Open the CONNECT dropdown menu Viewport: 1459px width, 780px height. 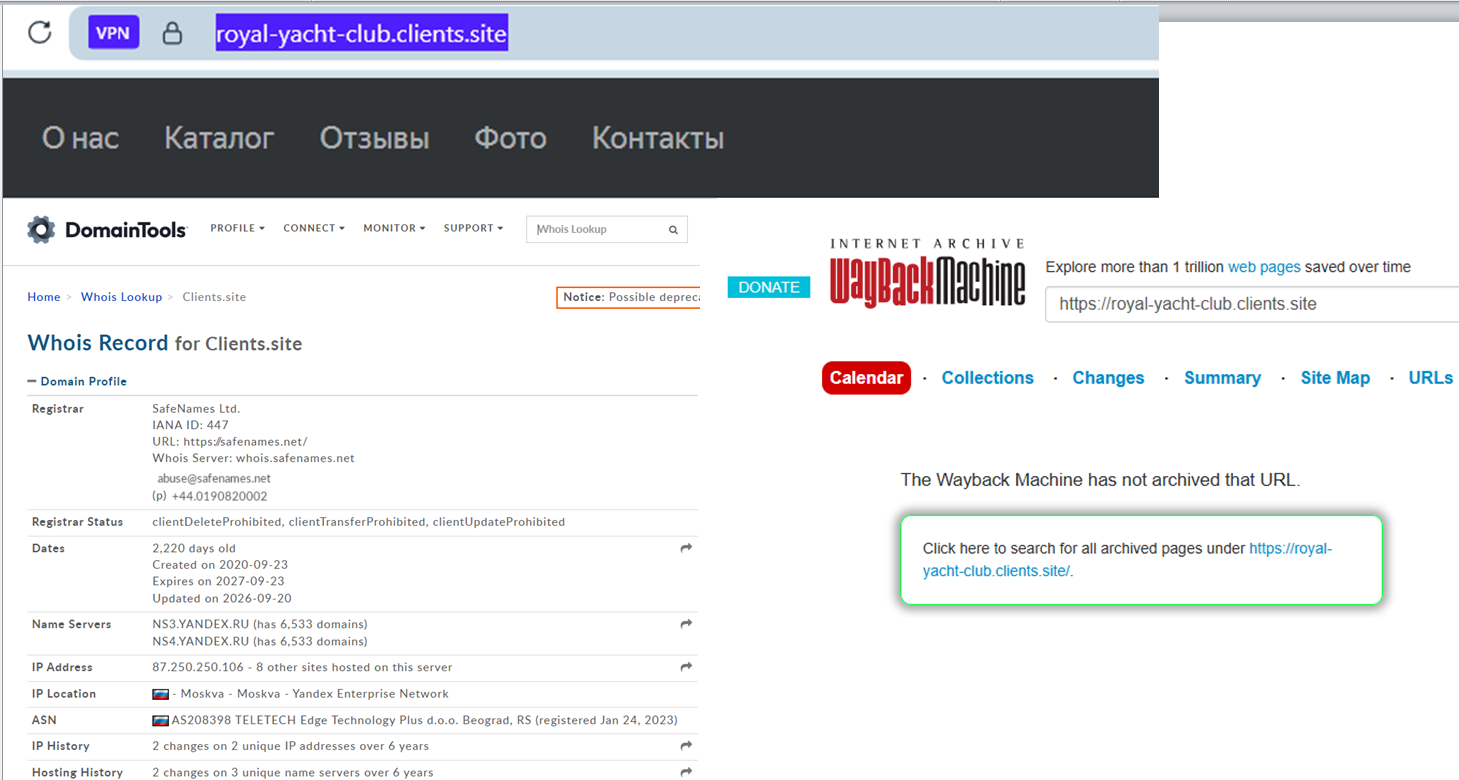pyautogui.click(x=313, y=228)
